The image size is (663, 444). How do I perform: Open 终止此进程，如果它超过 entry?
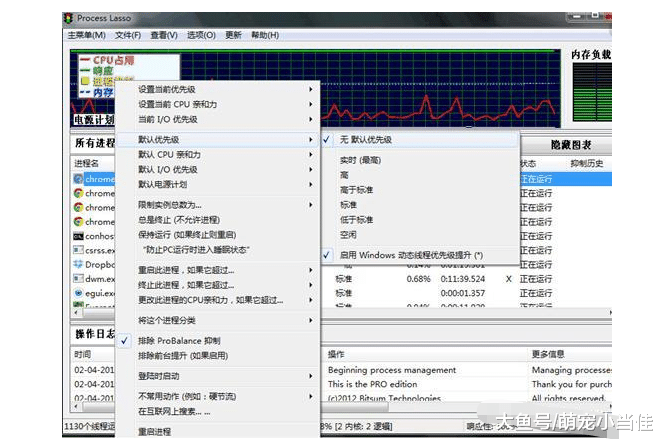(x=218, y=285)
